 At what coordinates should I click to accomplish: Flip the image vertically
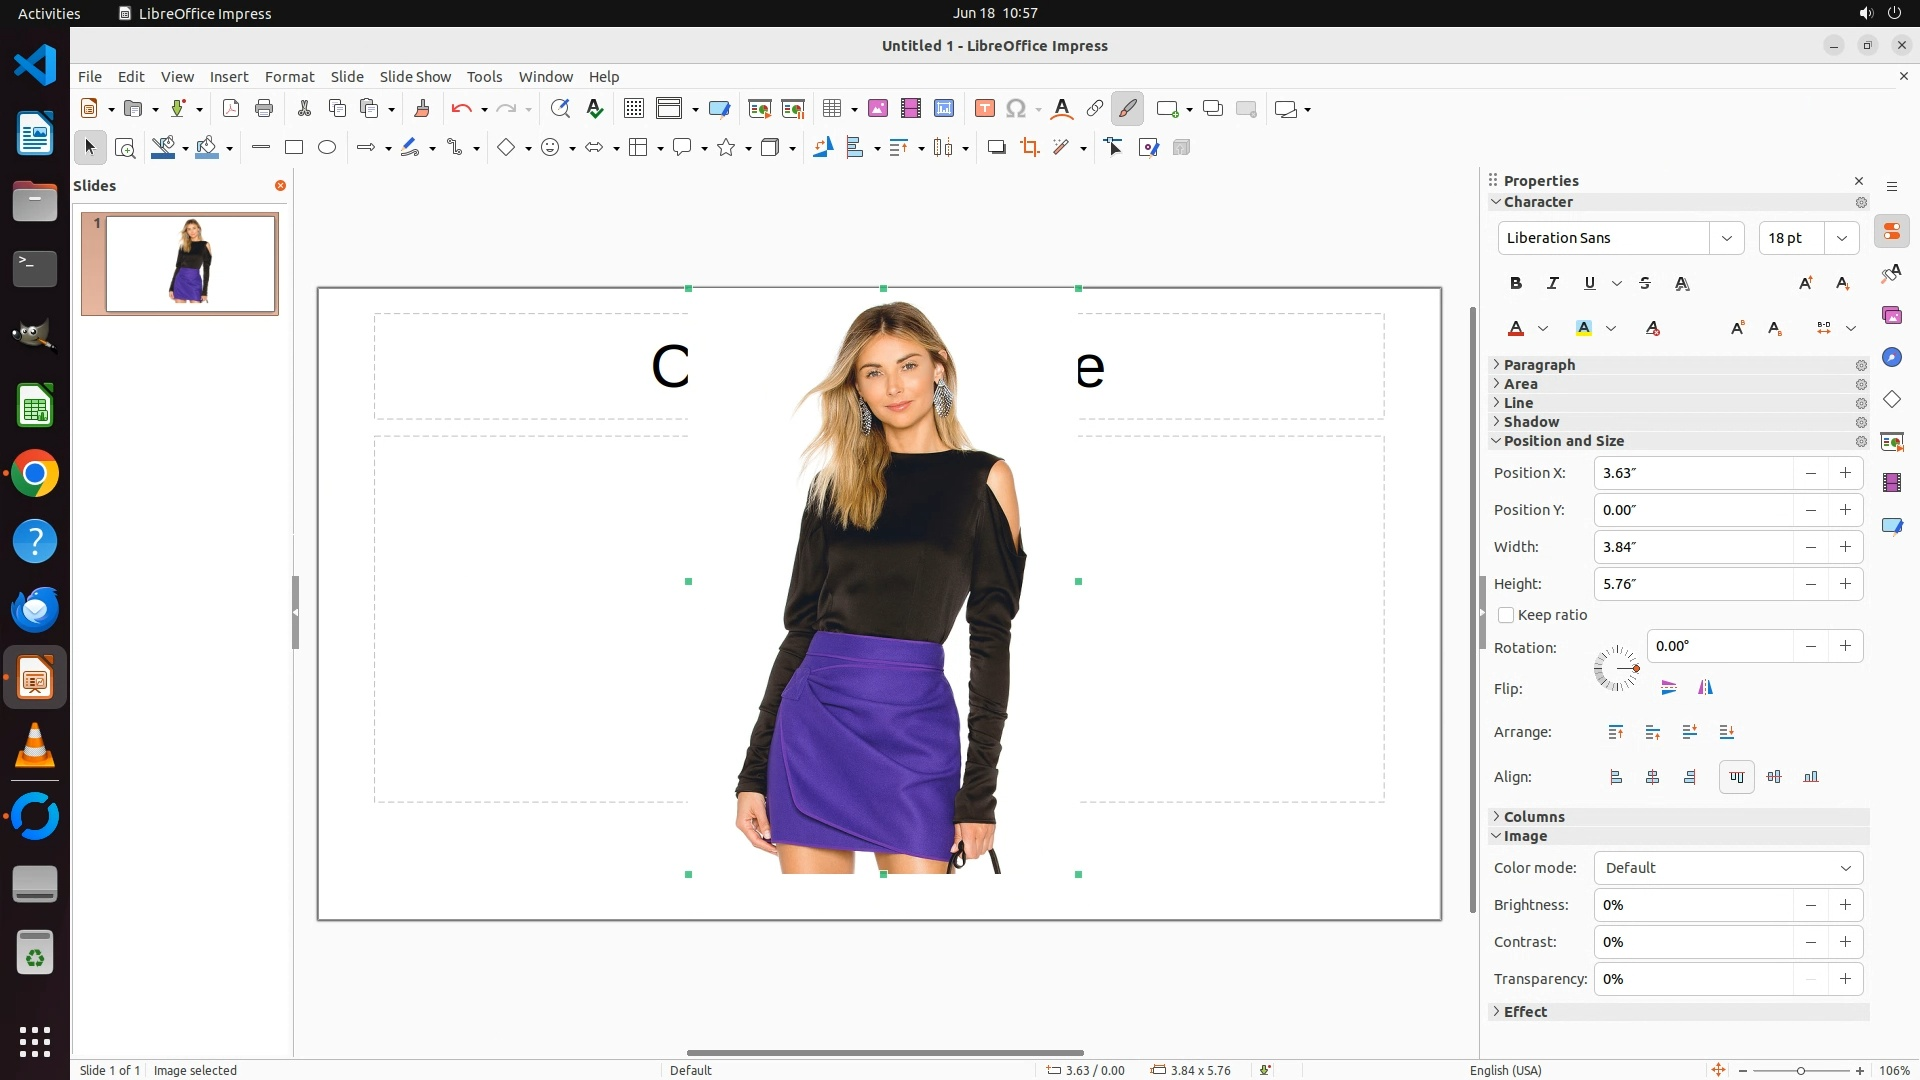(x=1668, y=688)
